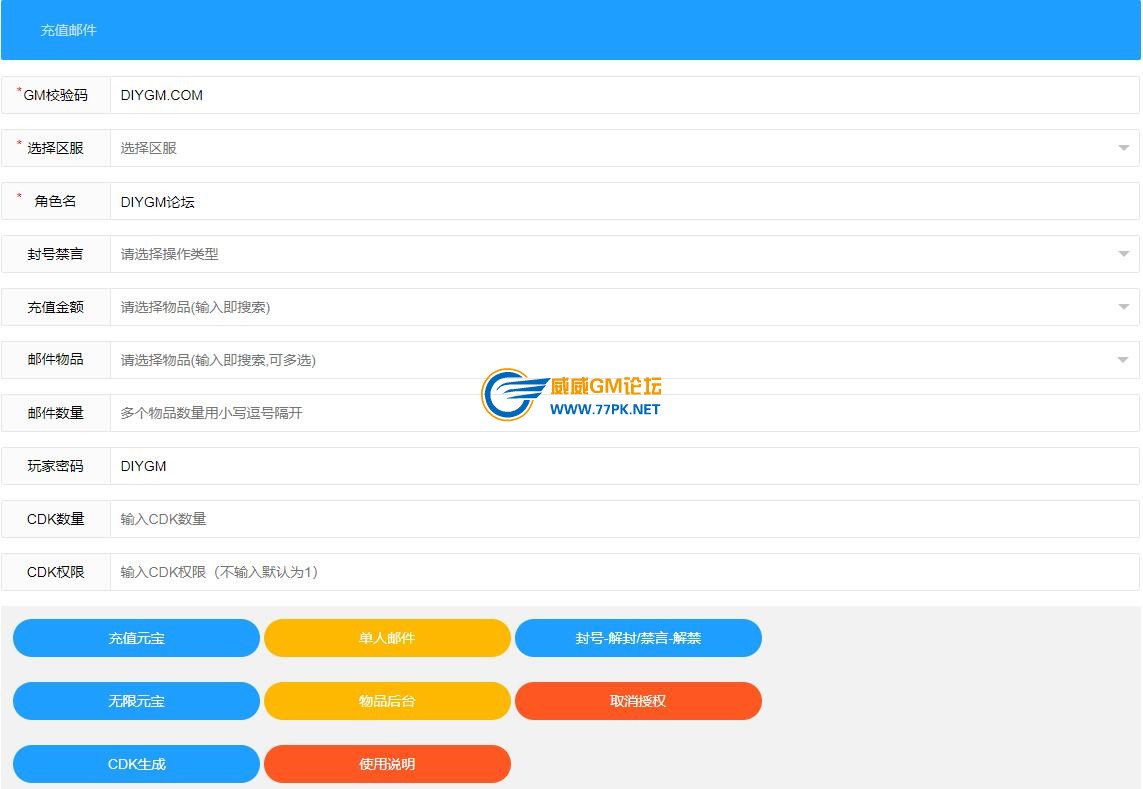Open the 使用说明 instructions button
The width and height of the screenshot is (1143, 789).
[x=387, y=764]
